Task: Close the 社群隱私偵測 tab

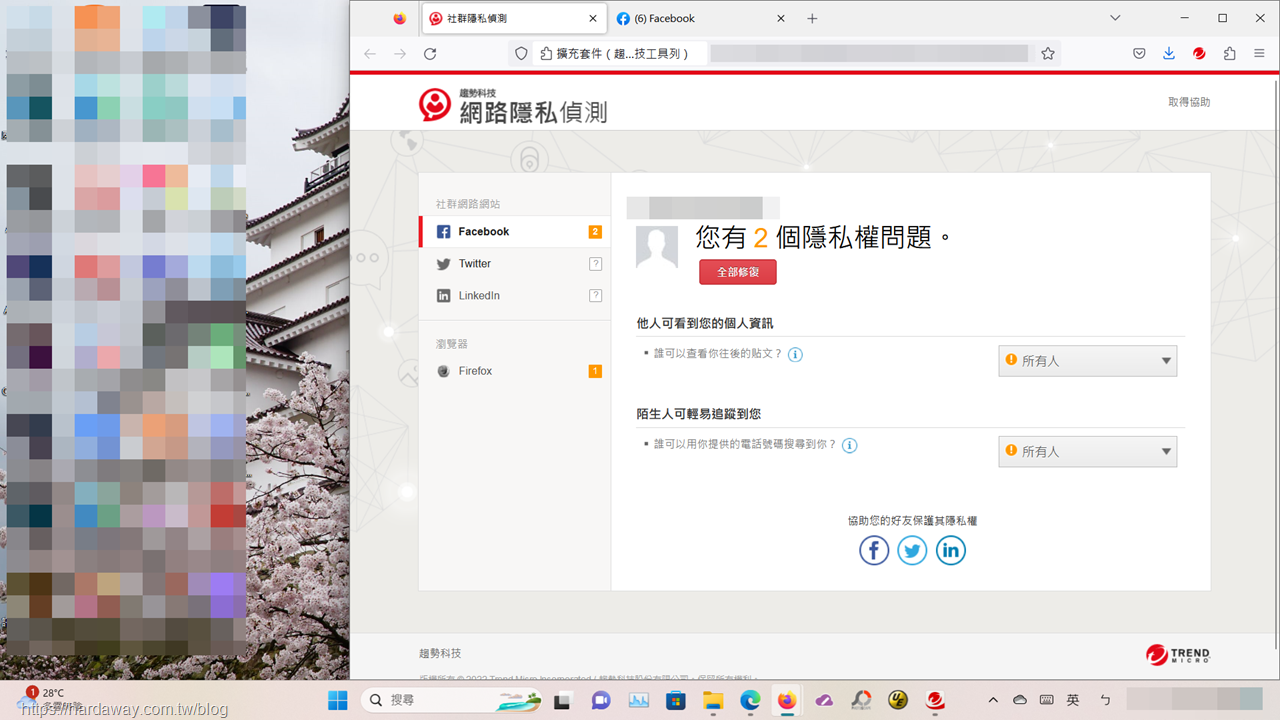Action: coord(593,18)
